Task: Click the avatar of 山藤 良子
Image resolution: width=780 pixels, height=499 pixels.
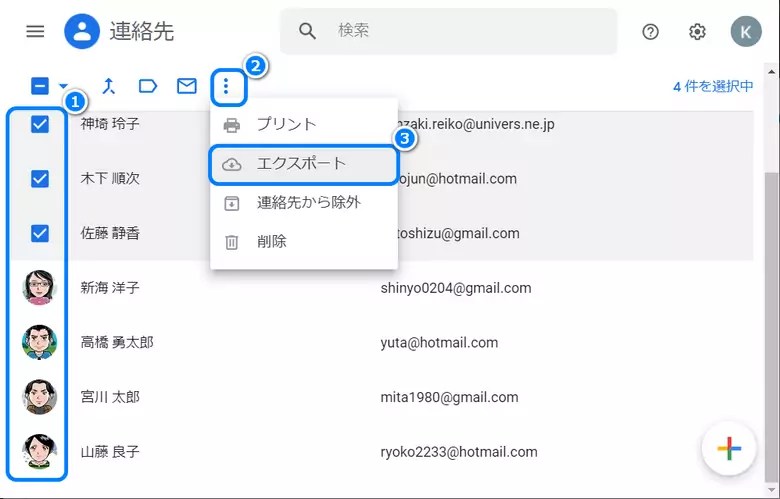Action: click(x=39, y=451)
